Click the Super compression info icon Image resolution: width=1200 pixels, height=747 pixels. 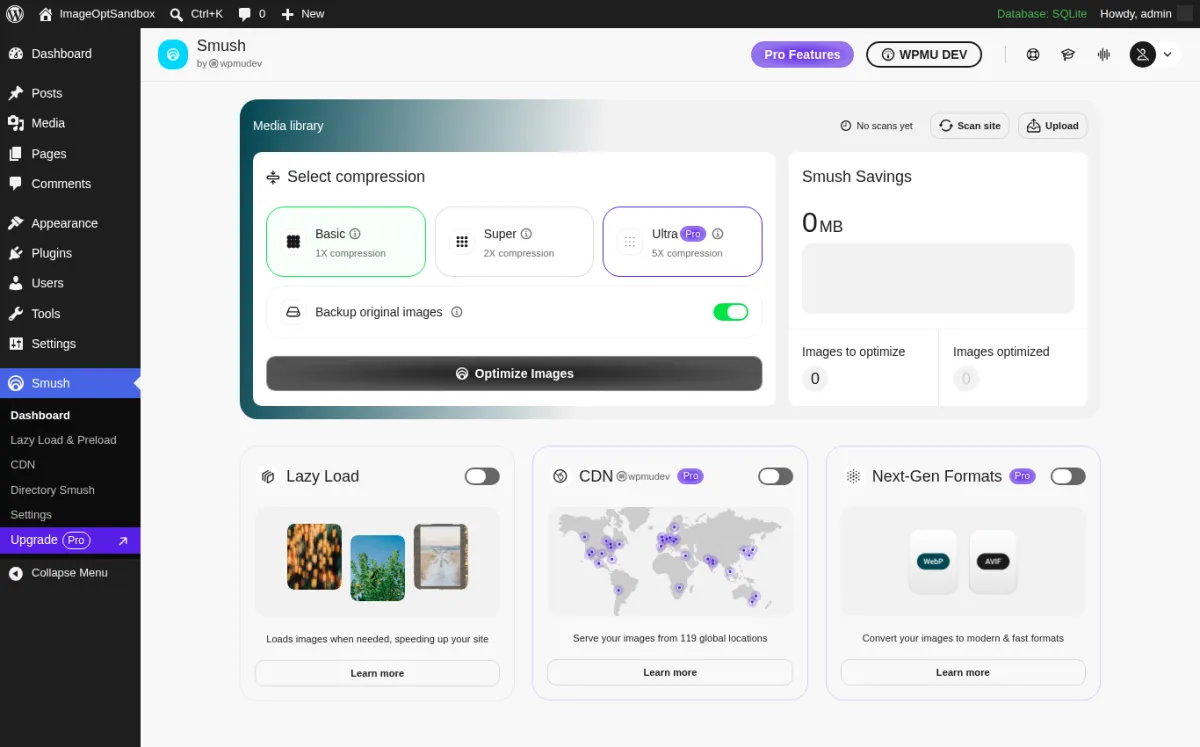point(526,234)
